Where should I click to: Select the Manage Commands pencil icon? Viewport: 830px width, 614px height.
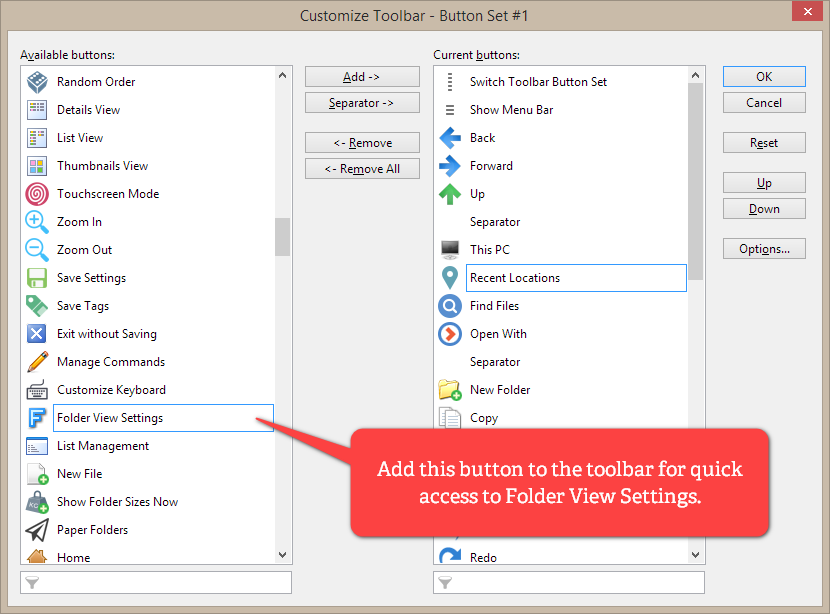point(37,362)
